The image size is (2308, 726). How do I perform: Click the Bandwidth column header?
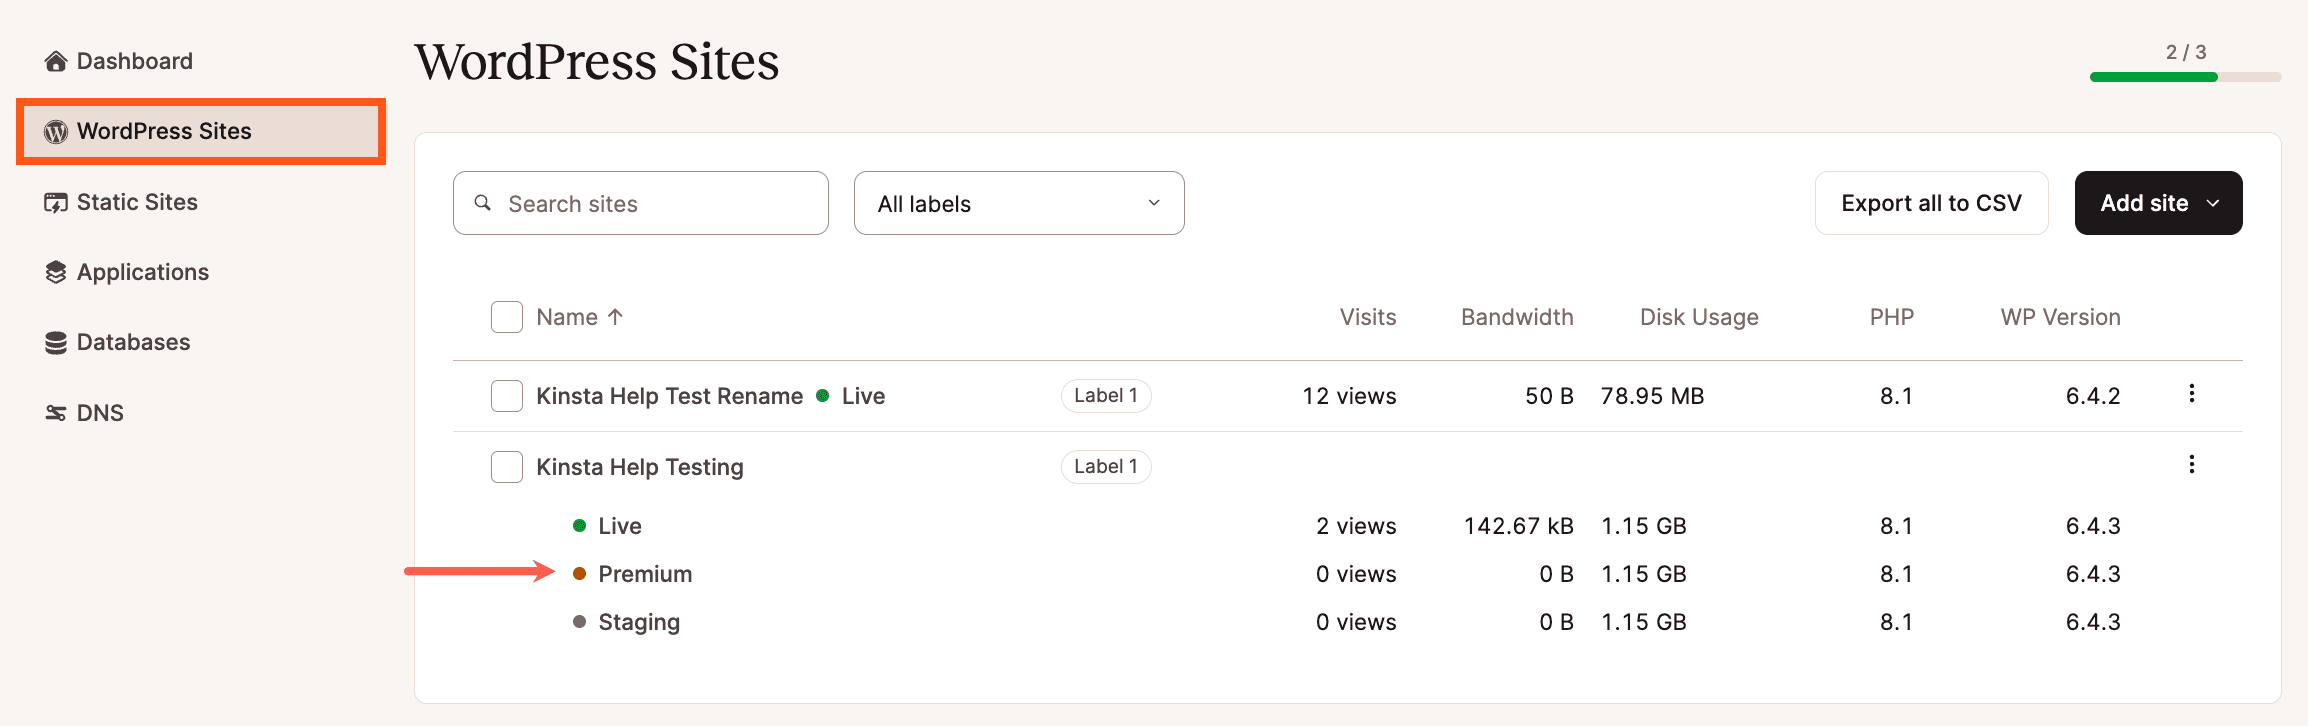[x=1517, y=317]
